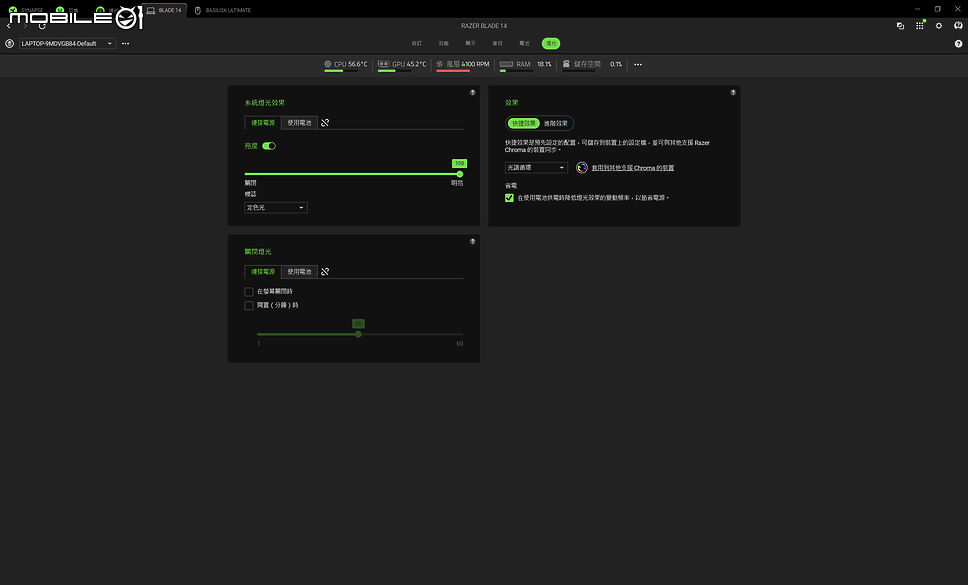Open help for the 效果 panel

pos(733,93)
